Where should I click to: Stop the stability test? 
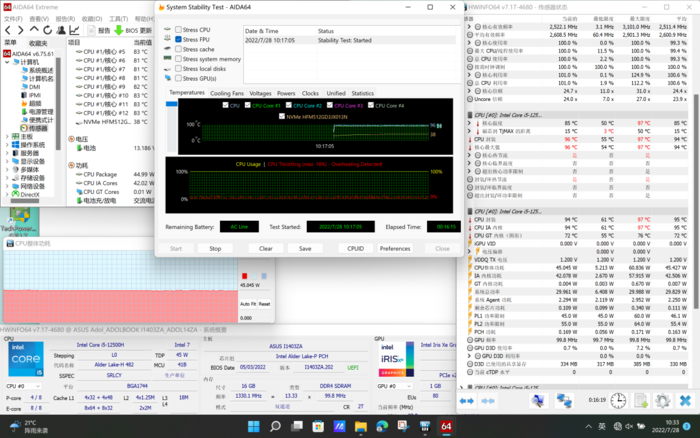215,248
